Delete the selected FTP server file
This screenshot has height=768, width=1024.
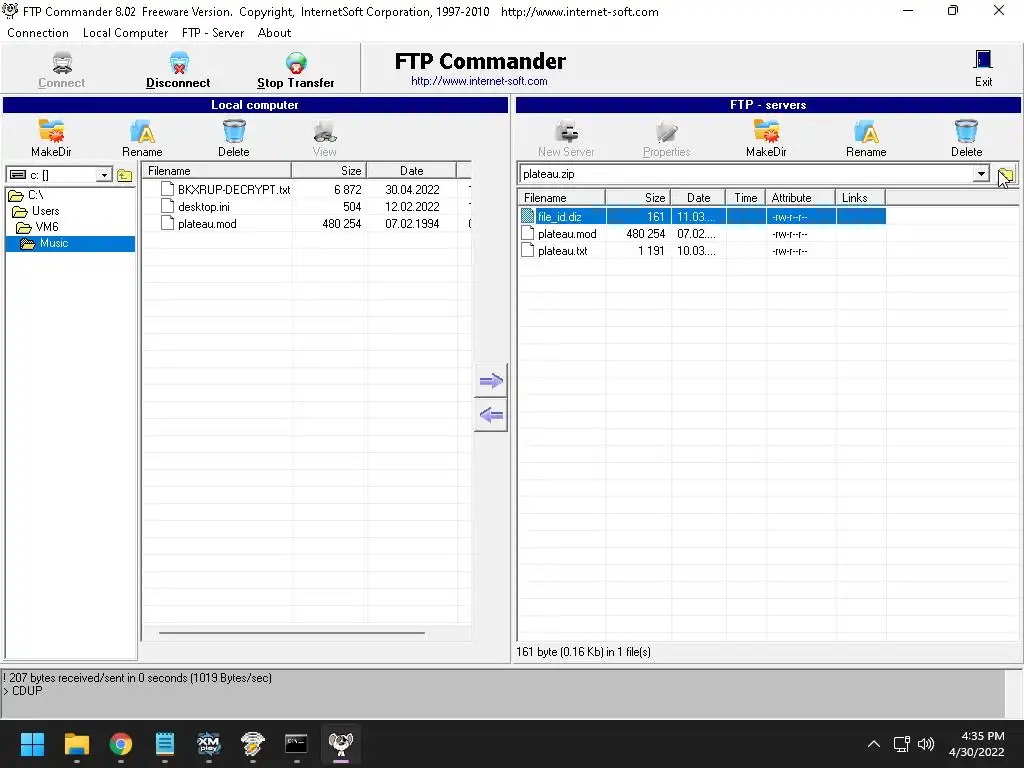click(967, 138)
